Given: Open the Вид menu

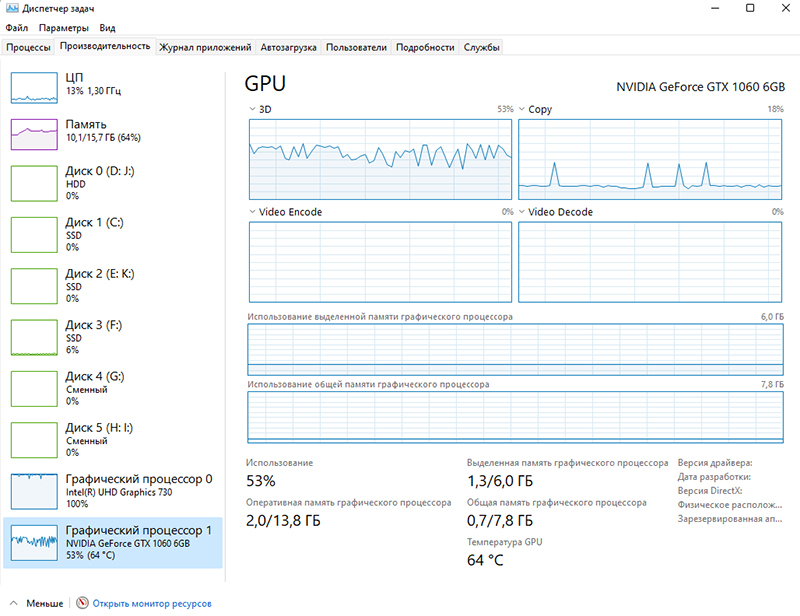Looking at the screenshot, I should click(107, 28).
